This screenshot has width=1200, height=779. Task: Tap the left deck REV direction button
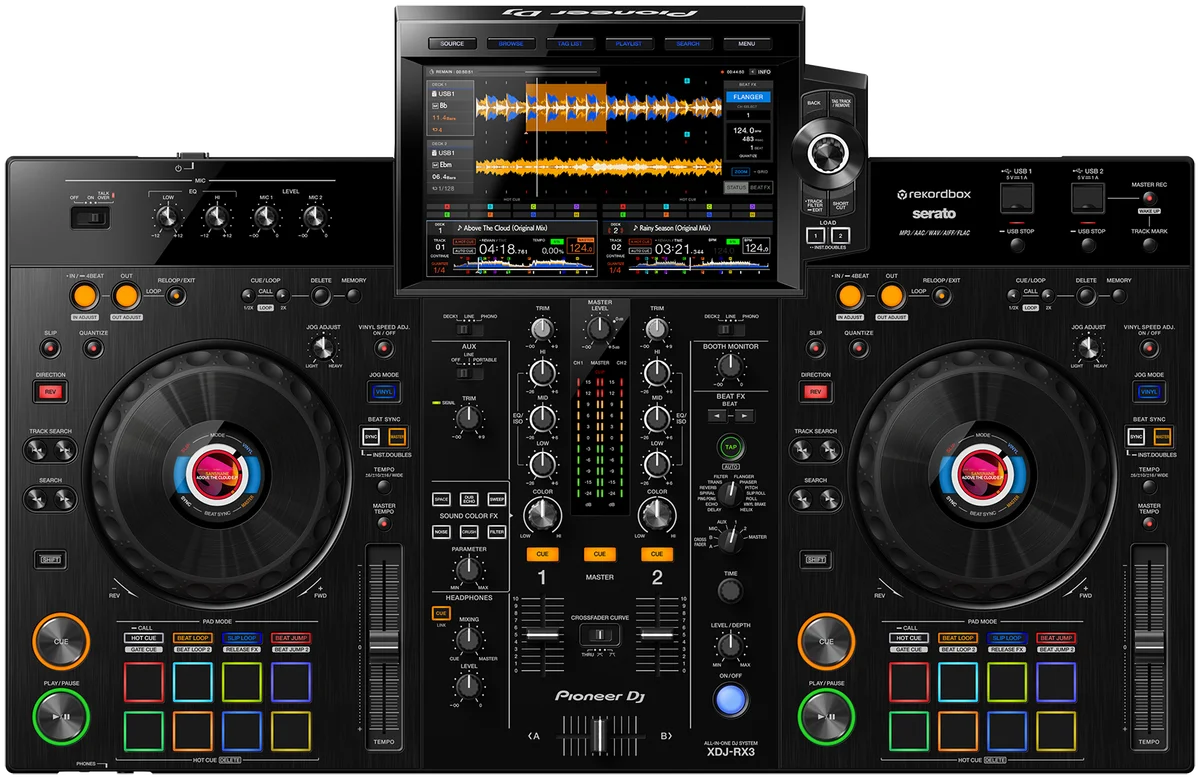(50, 391)
